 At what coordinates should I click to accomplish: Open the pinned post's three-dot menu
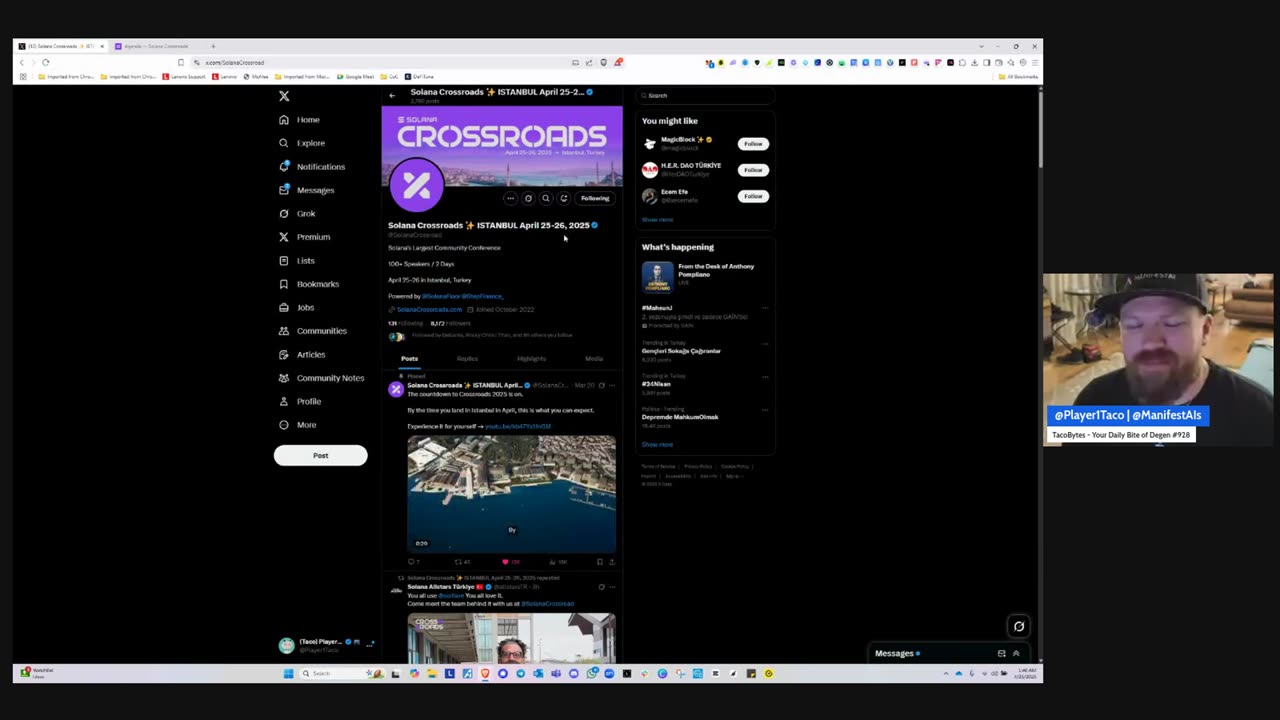pyautogui.click(x=612, y=385)
